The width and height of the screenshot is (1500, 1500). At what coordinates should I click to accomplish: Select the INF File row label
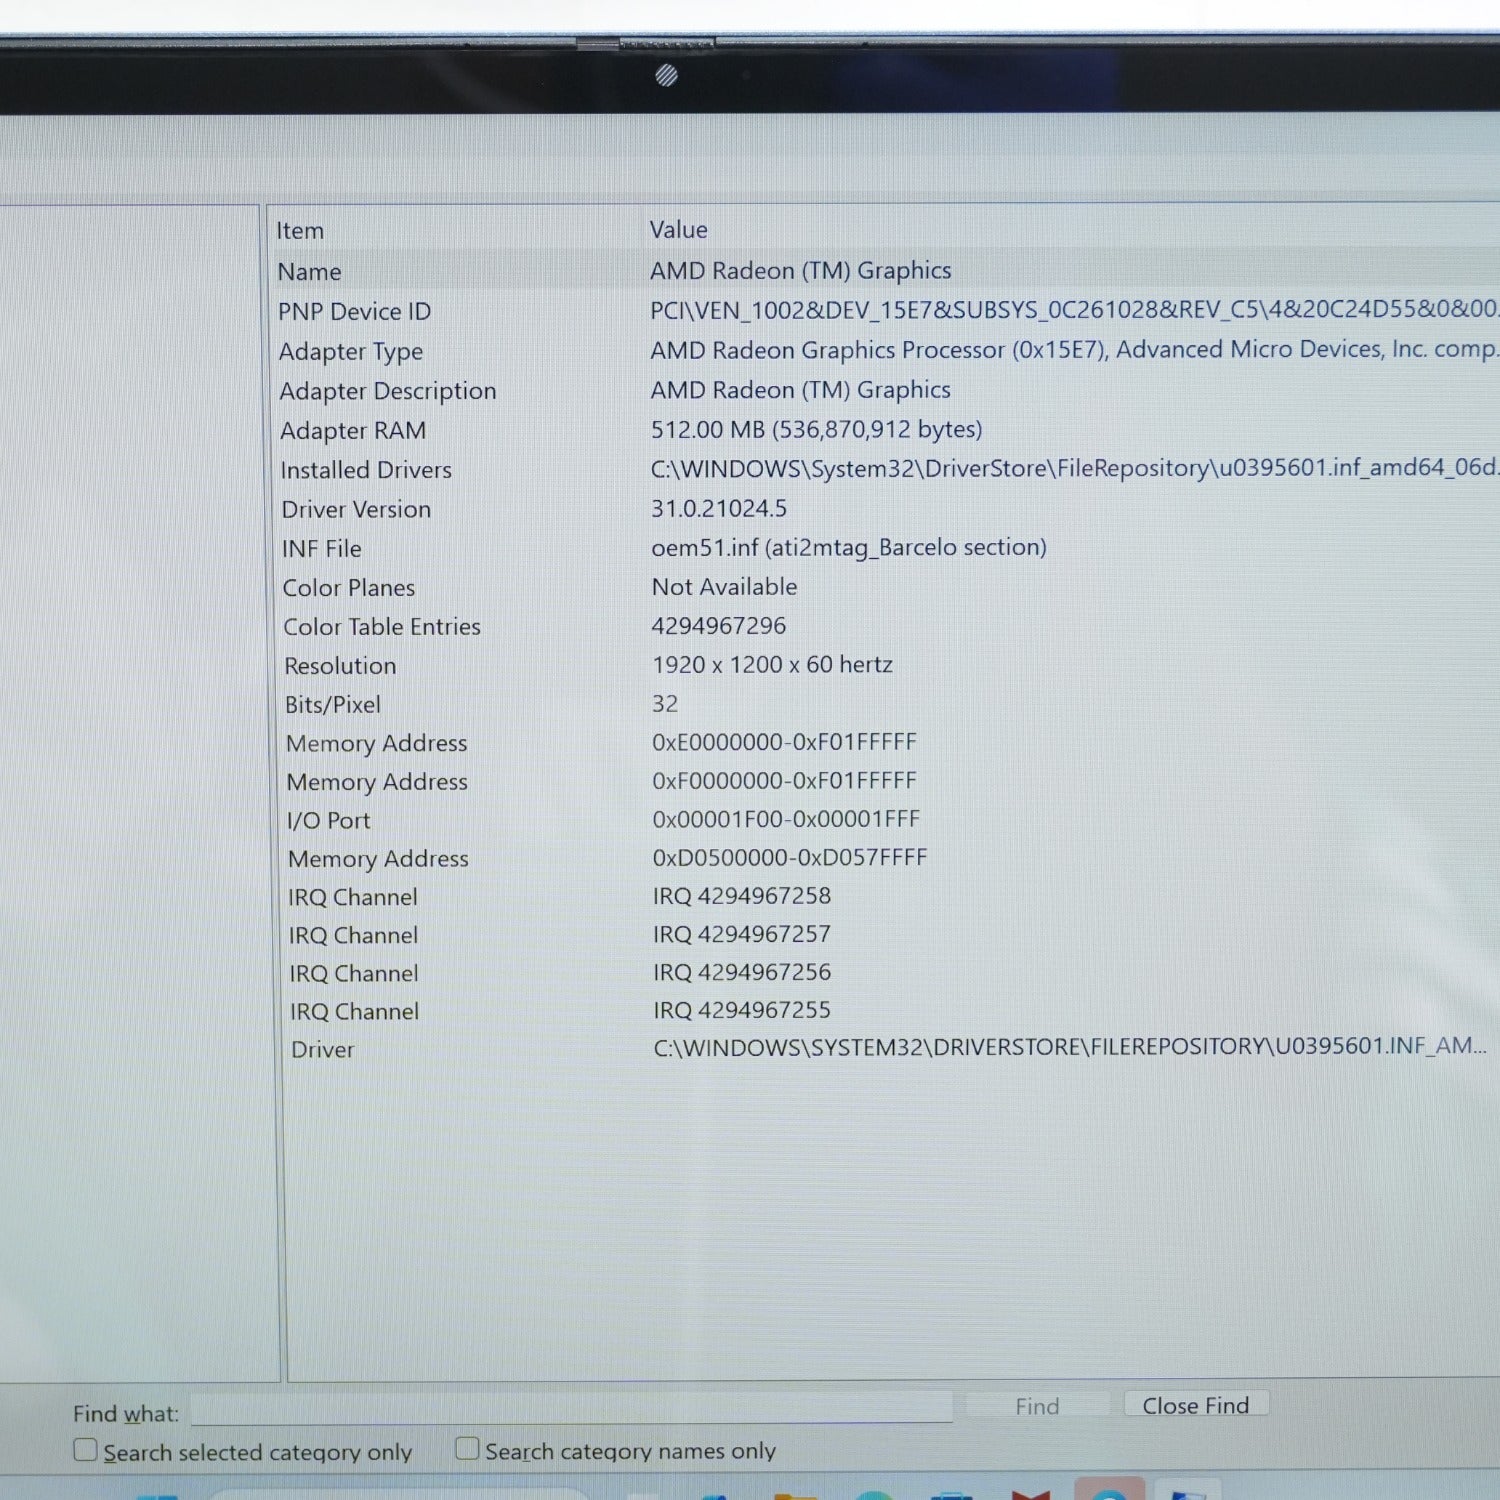(x=322, y=549)
